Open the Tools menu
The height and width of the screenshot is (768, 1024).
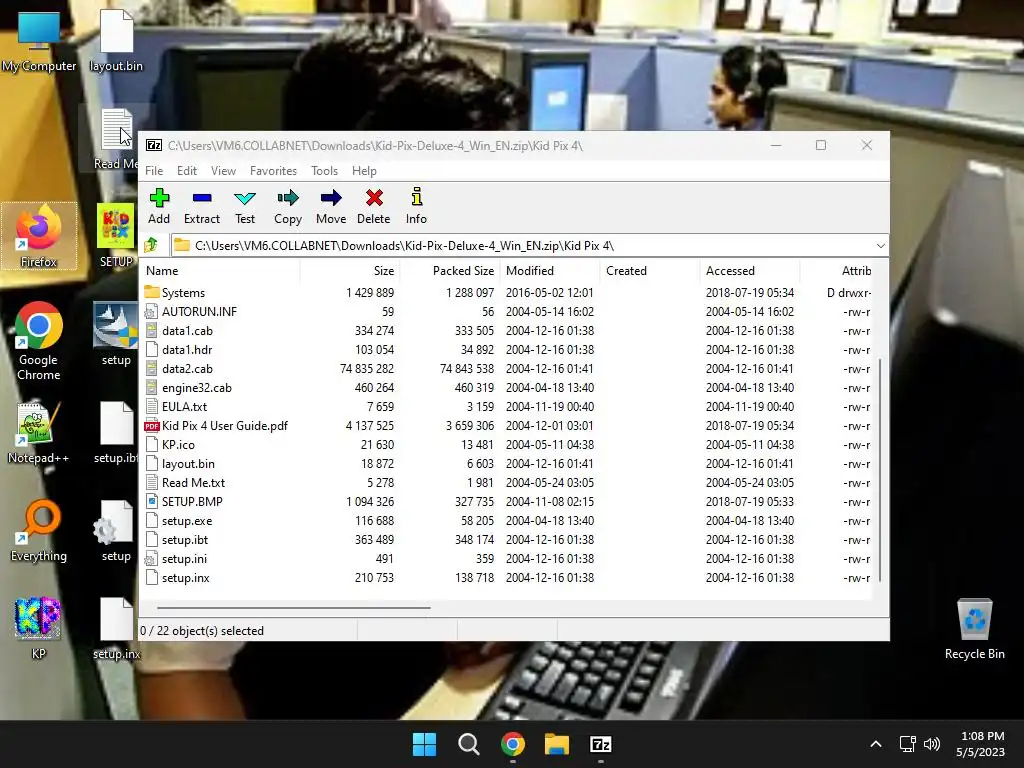pyautogui.click(x=325, y=170)
